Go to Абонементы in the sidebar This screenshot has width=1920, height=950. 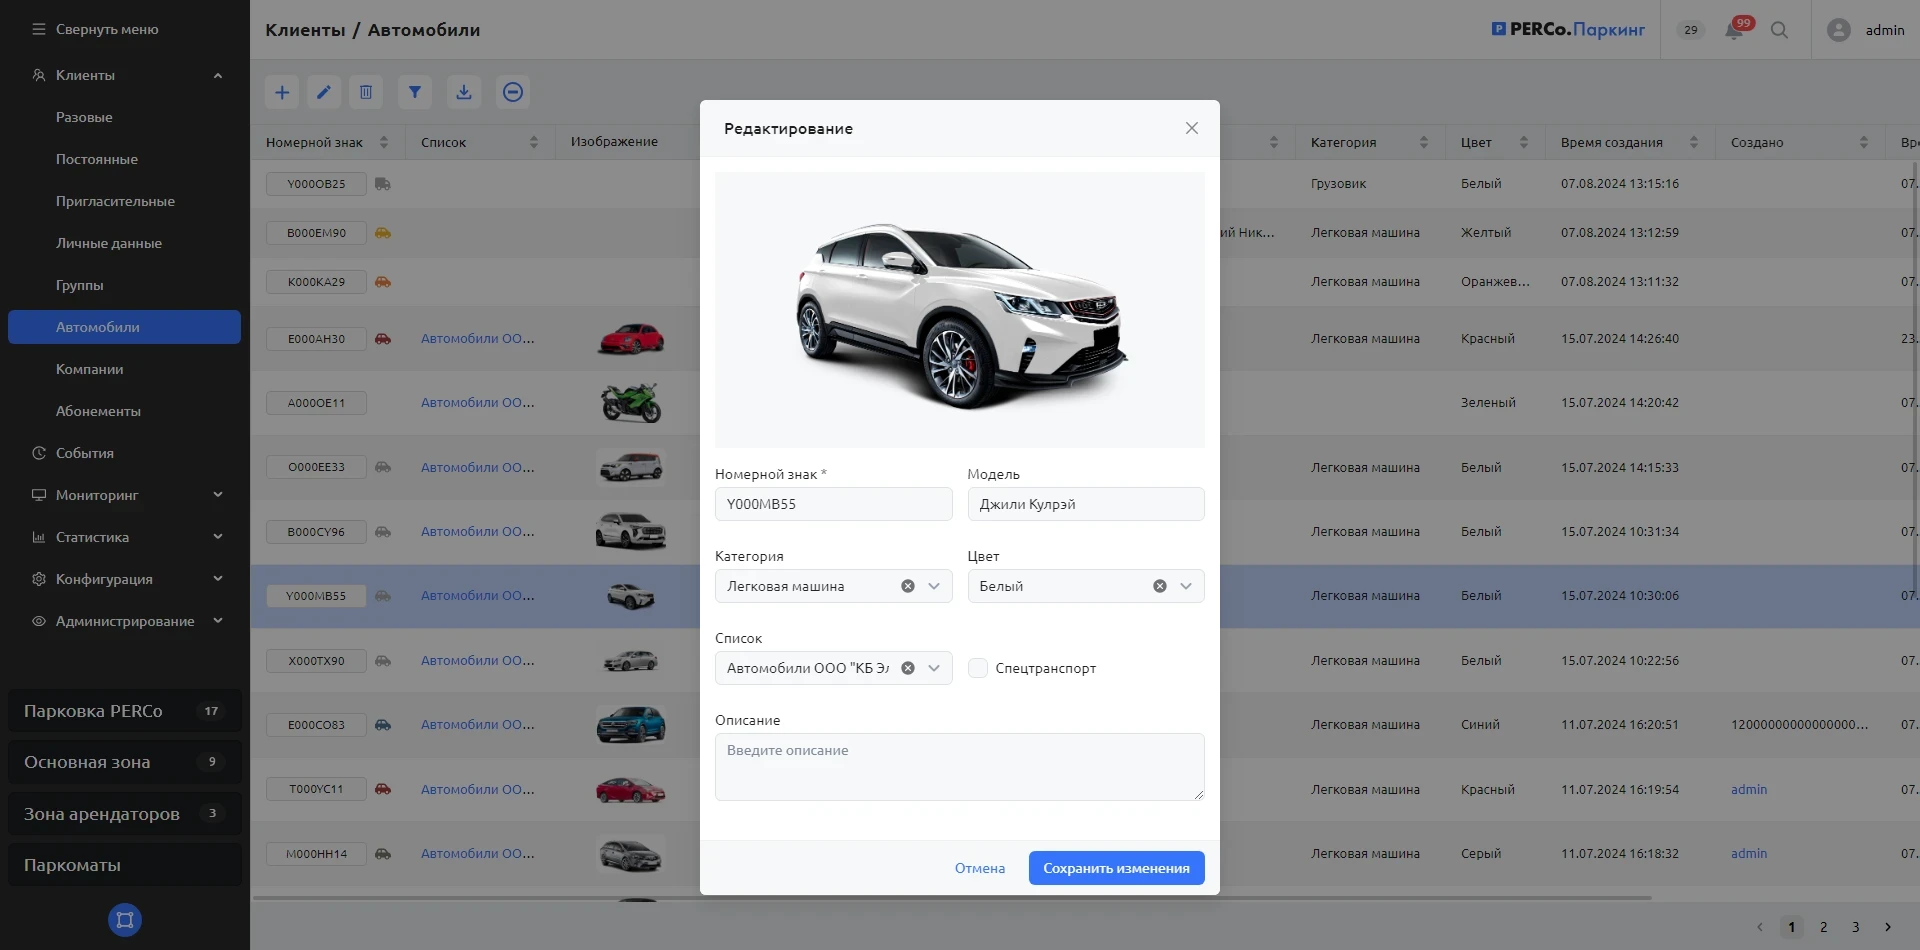point(98,411)
